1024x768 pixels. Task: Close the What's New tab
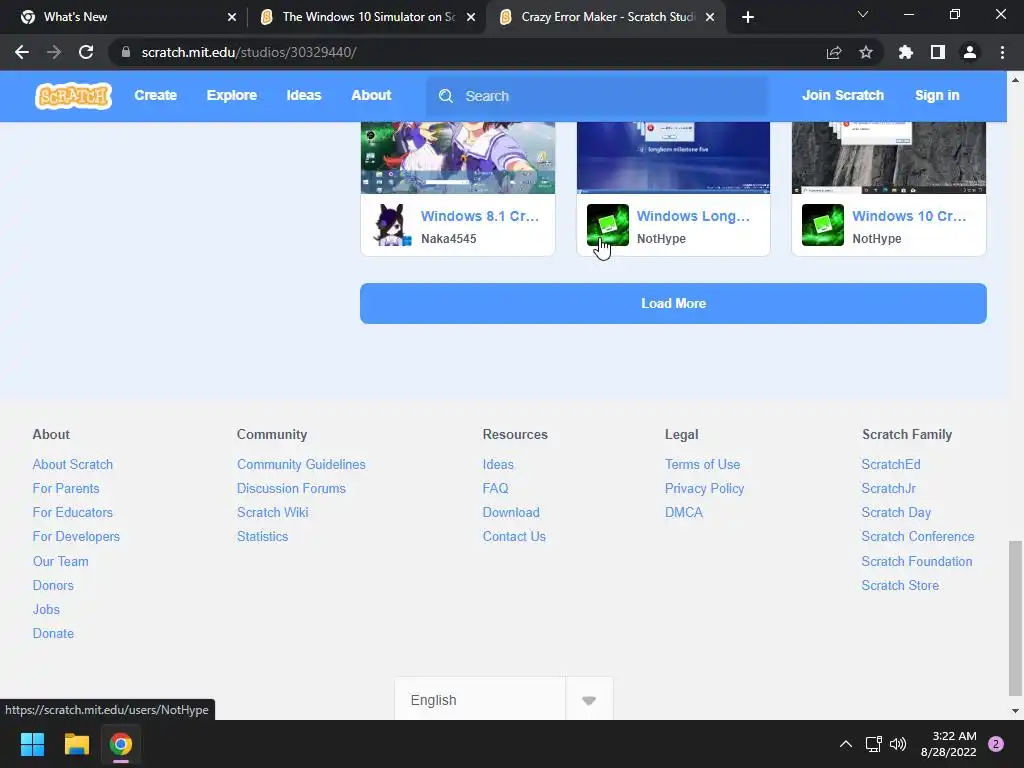pos(232,17)
